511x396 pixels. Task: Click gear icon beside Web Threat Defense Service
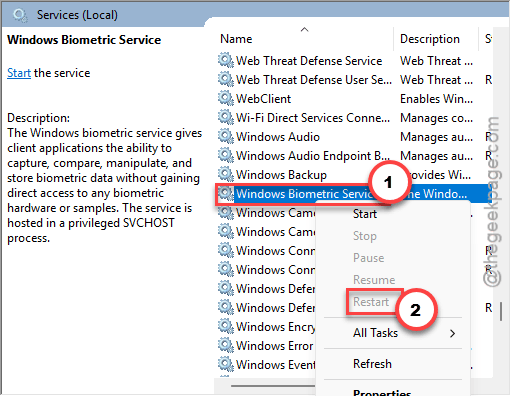(226, 60)
